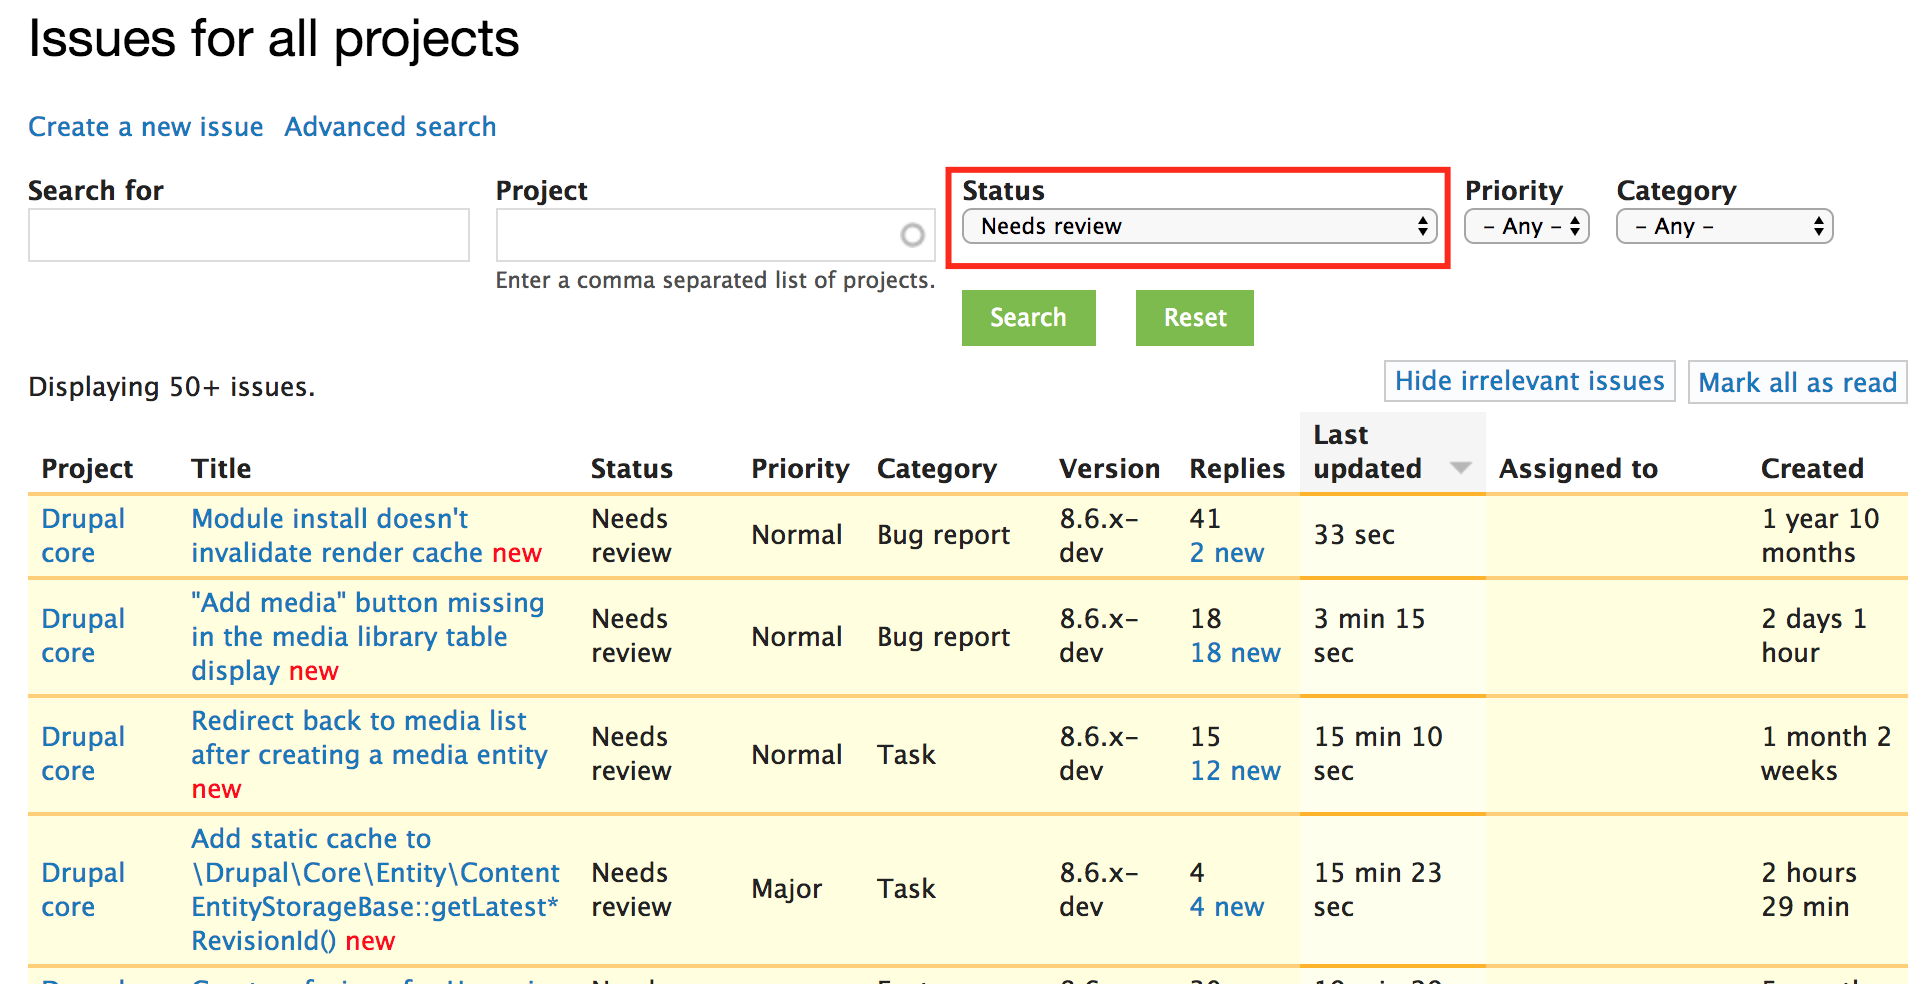This screenshot has width=1922, height=984.
Task: Open issue "Add media" button missing in media library
Action: pyautogui.click(x=368, y=637)
